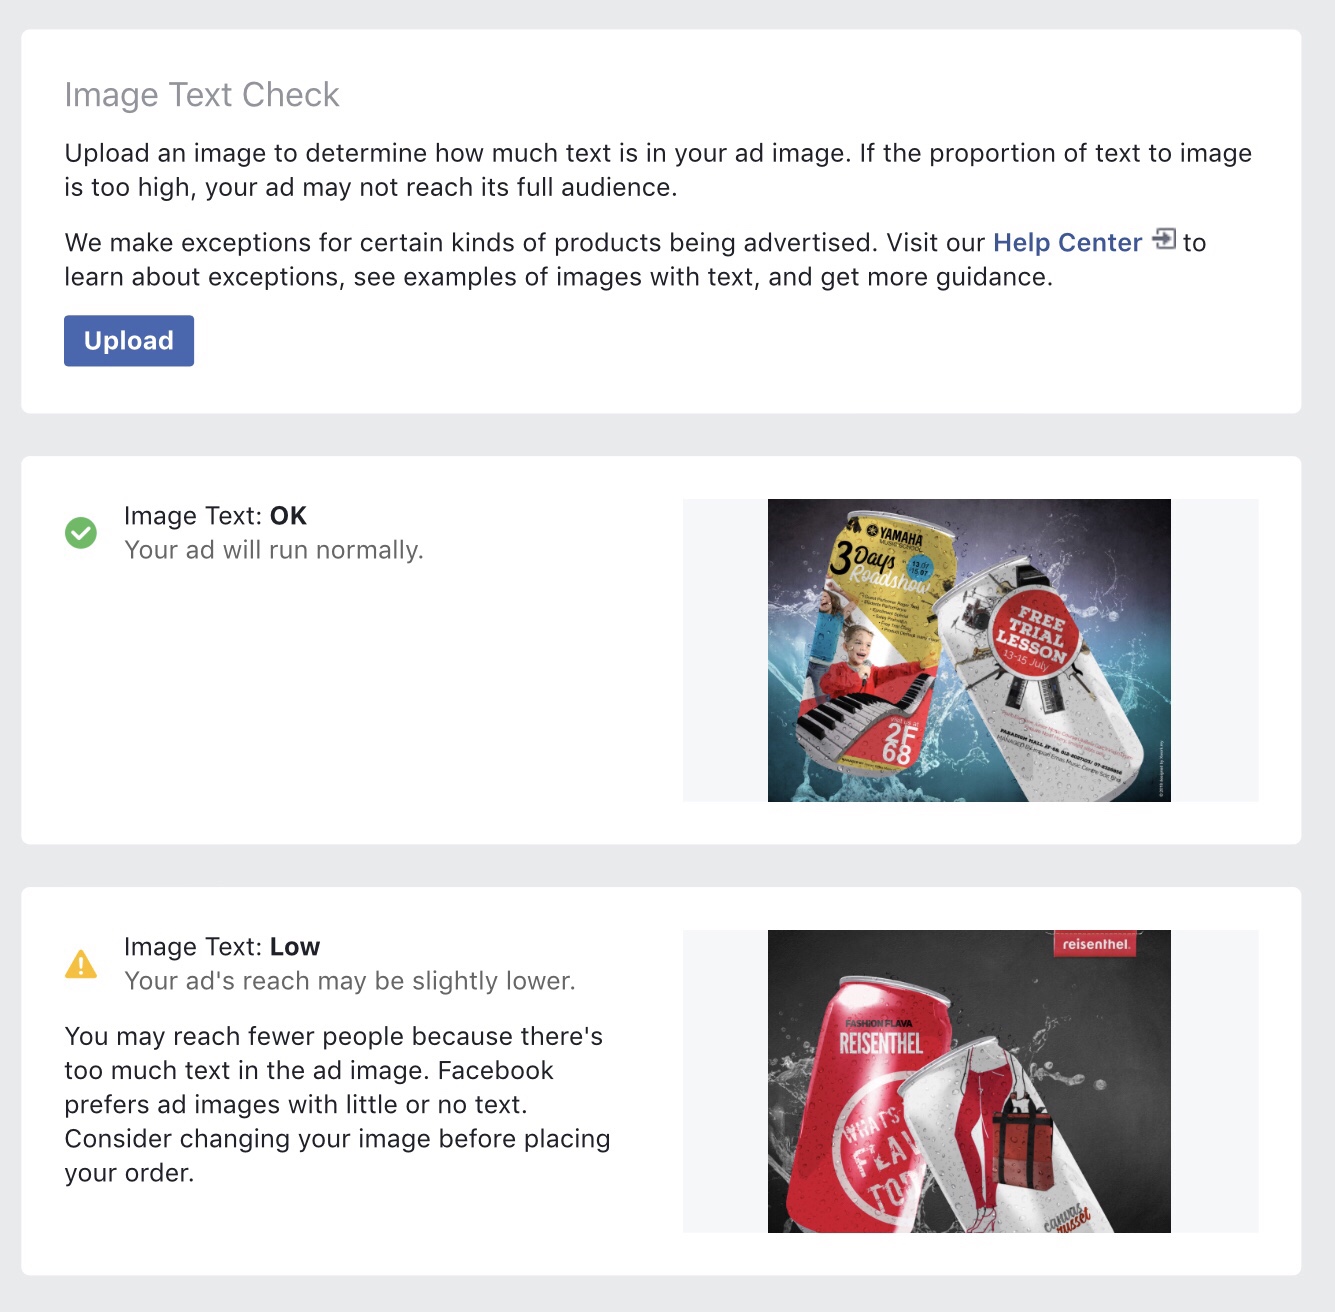
Task: Click the "Image Text: Low" result label
Action: point(222,947)
